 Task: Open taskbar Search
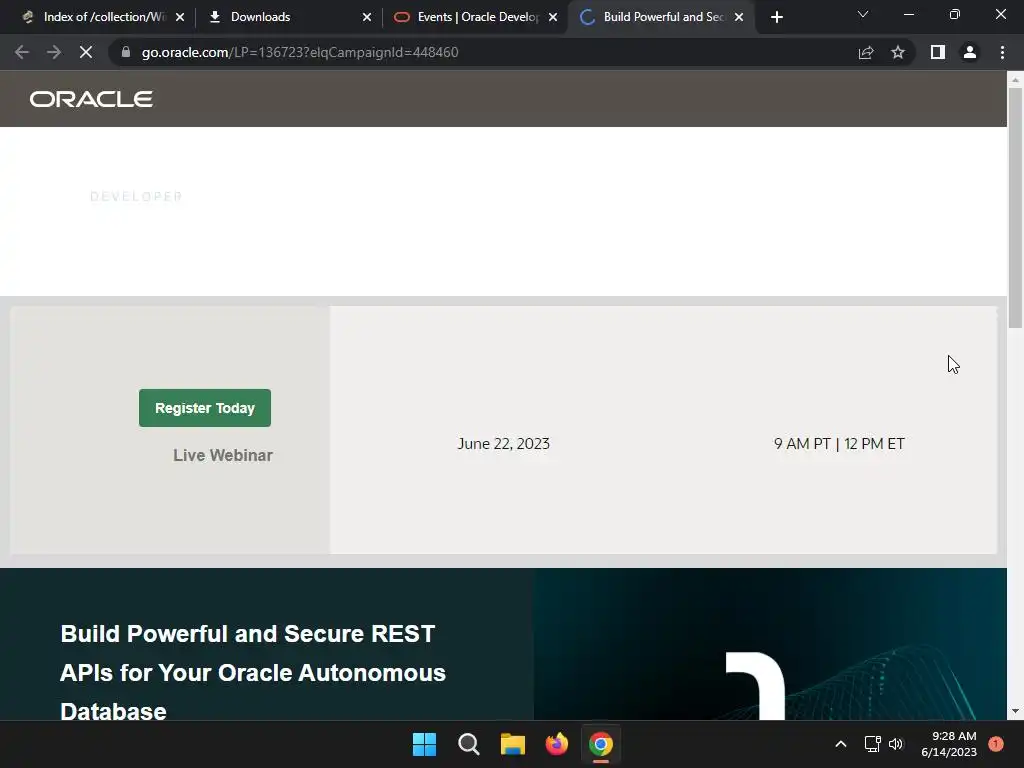[x=468, y=744]
